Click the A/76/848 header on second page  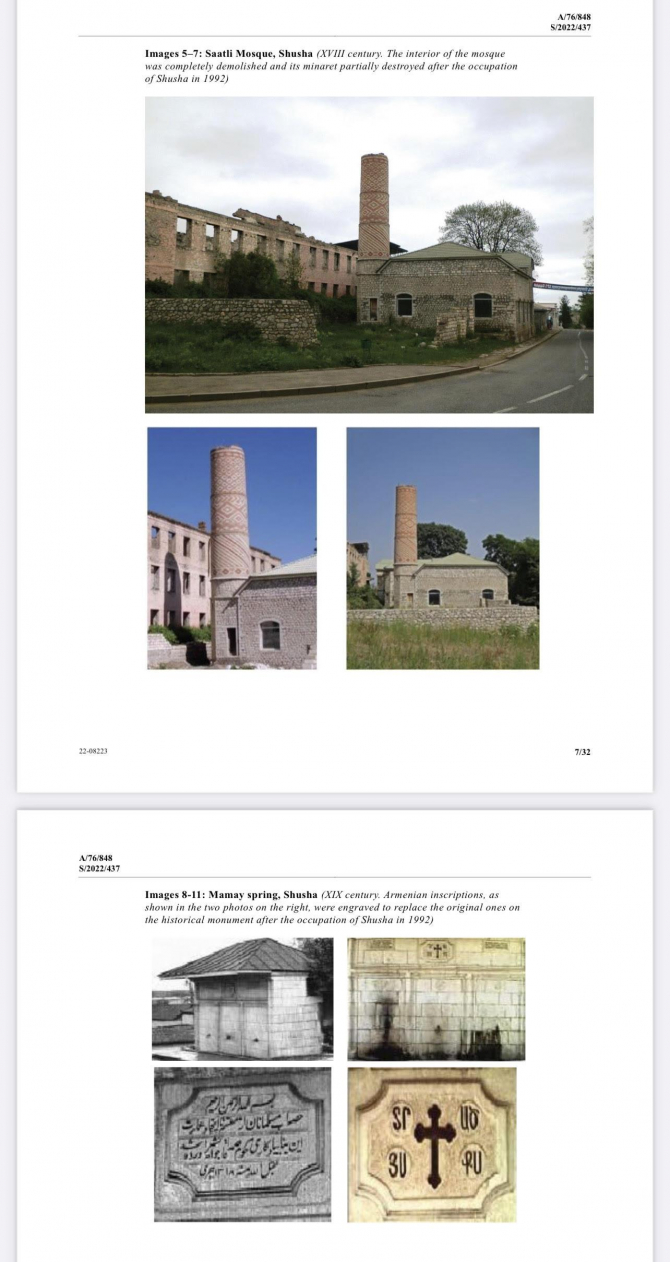[98, 858]
